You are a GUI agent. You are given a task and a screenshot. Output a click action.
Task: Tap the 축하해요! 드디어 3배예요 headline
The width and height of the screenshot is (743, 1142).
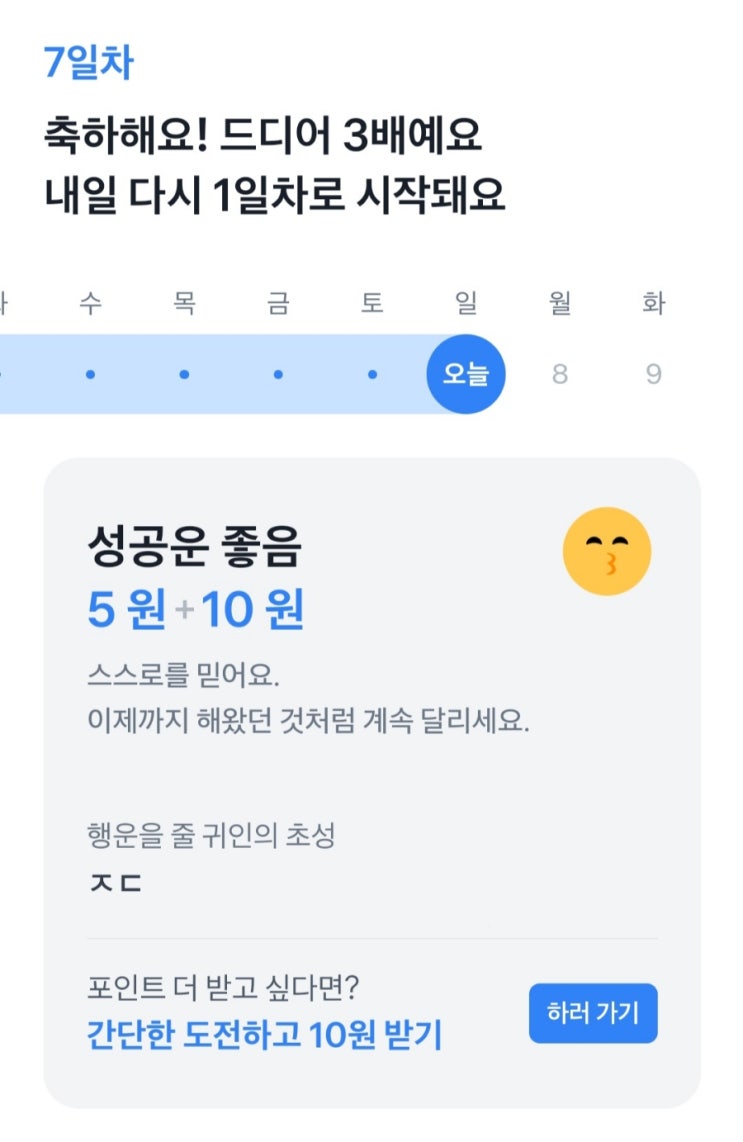(x=263, y=136)
